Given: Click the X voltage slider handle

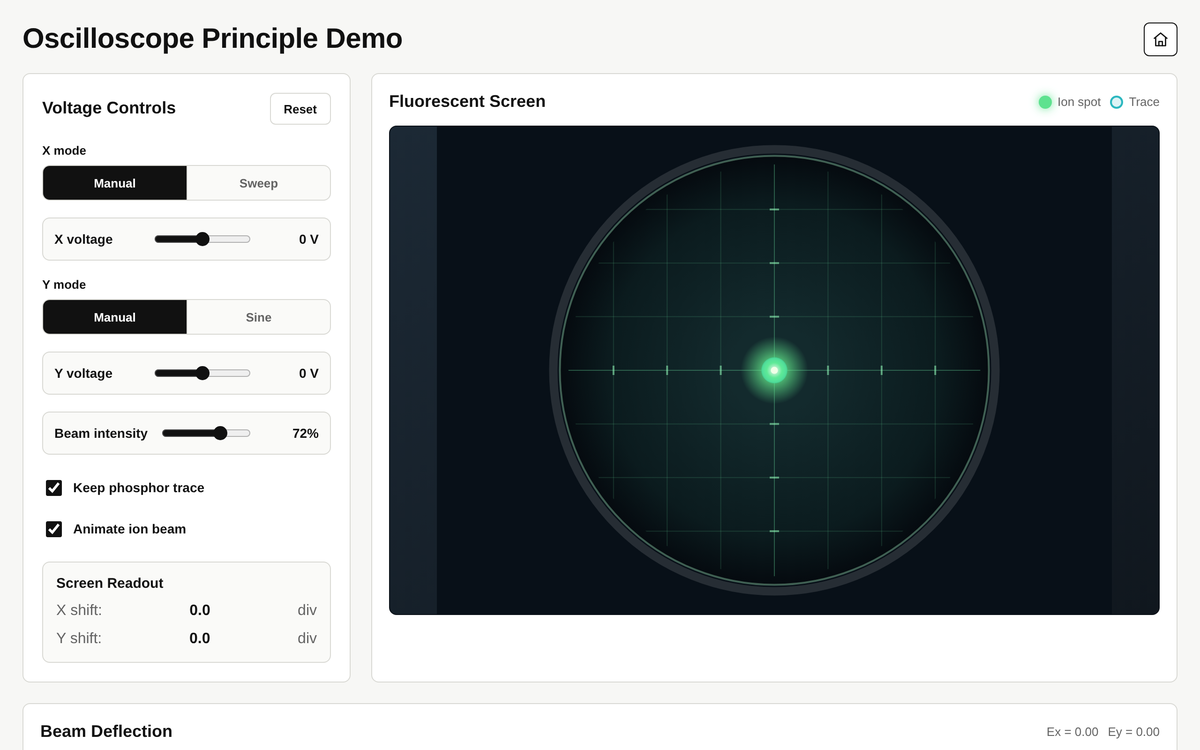Looking at the screenshot, I should (x=202, y=239).
